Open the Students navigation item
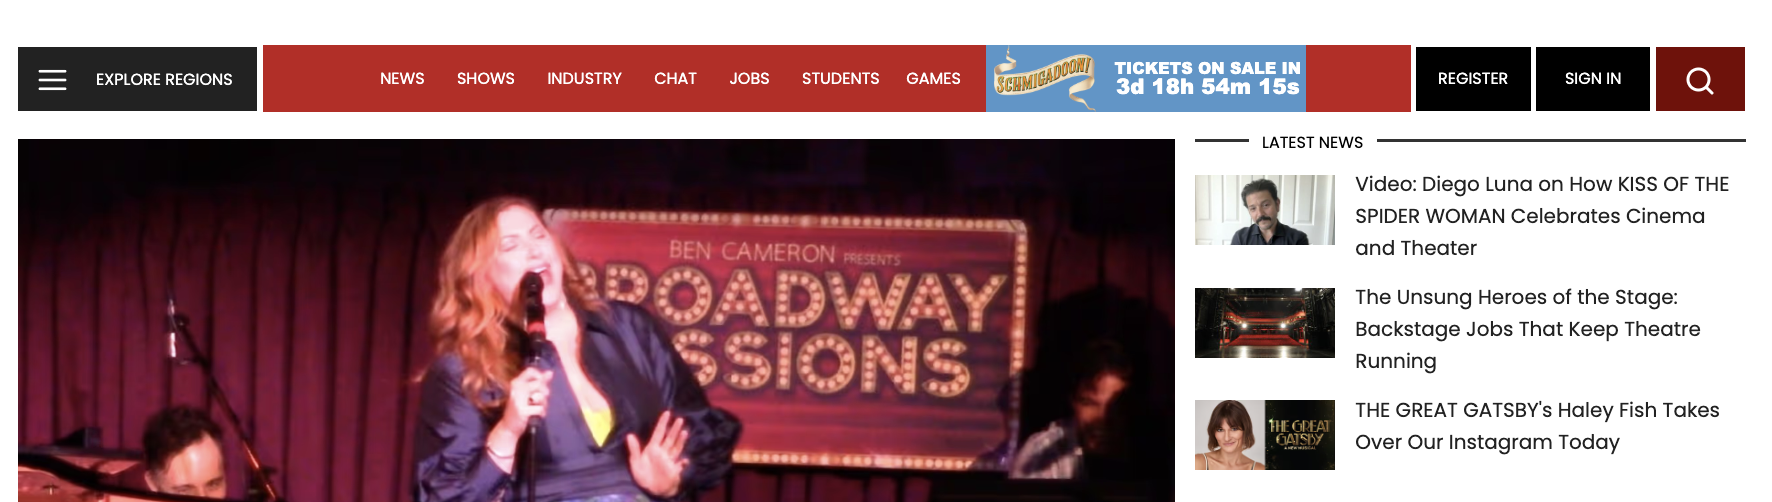The width and height of the screenshot is (1772, 502). (x=840, y=78)
